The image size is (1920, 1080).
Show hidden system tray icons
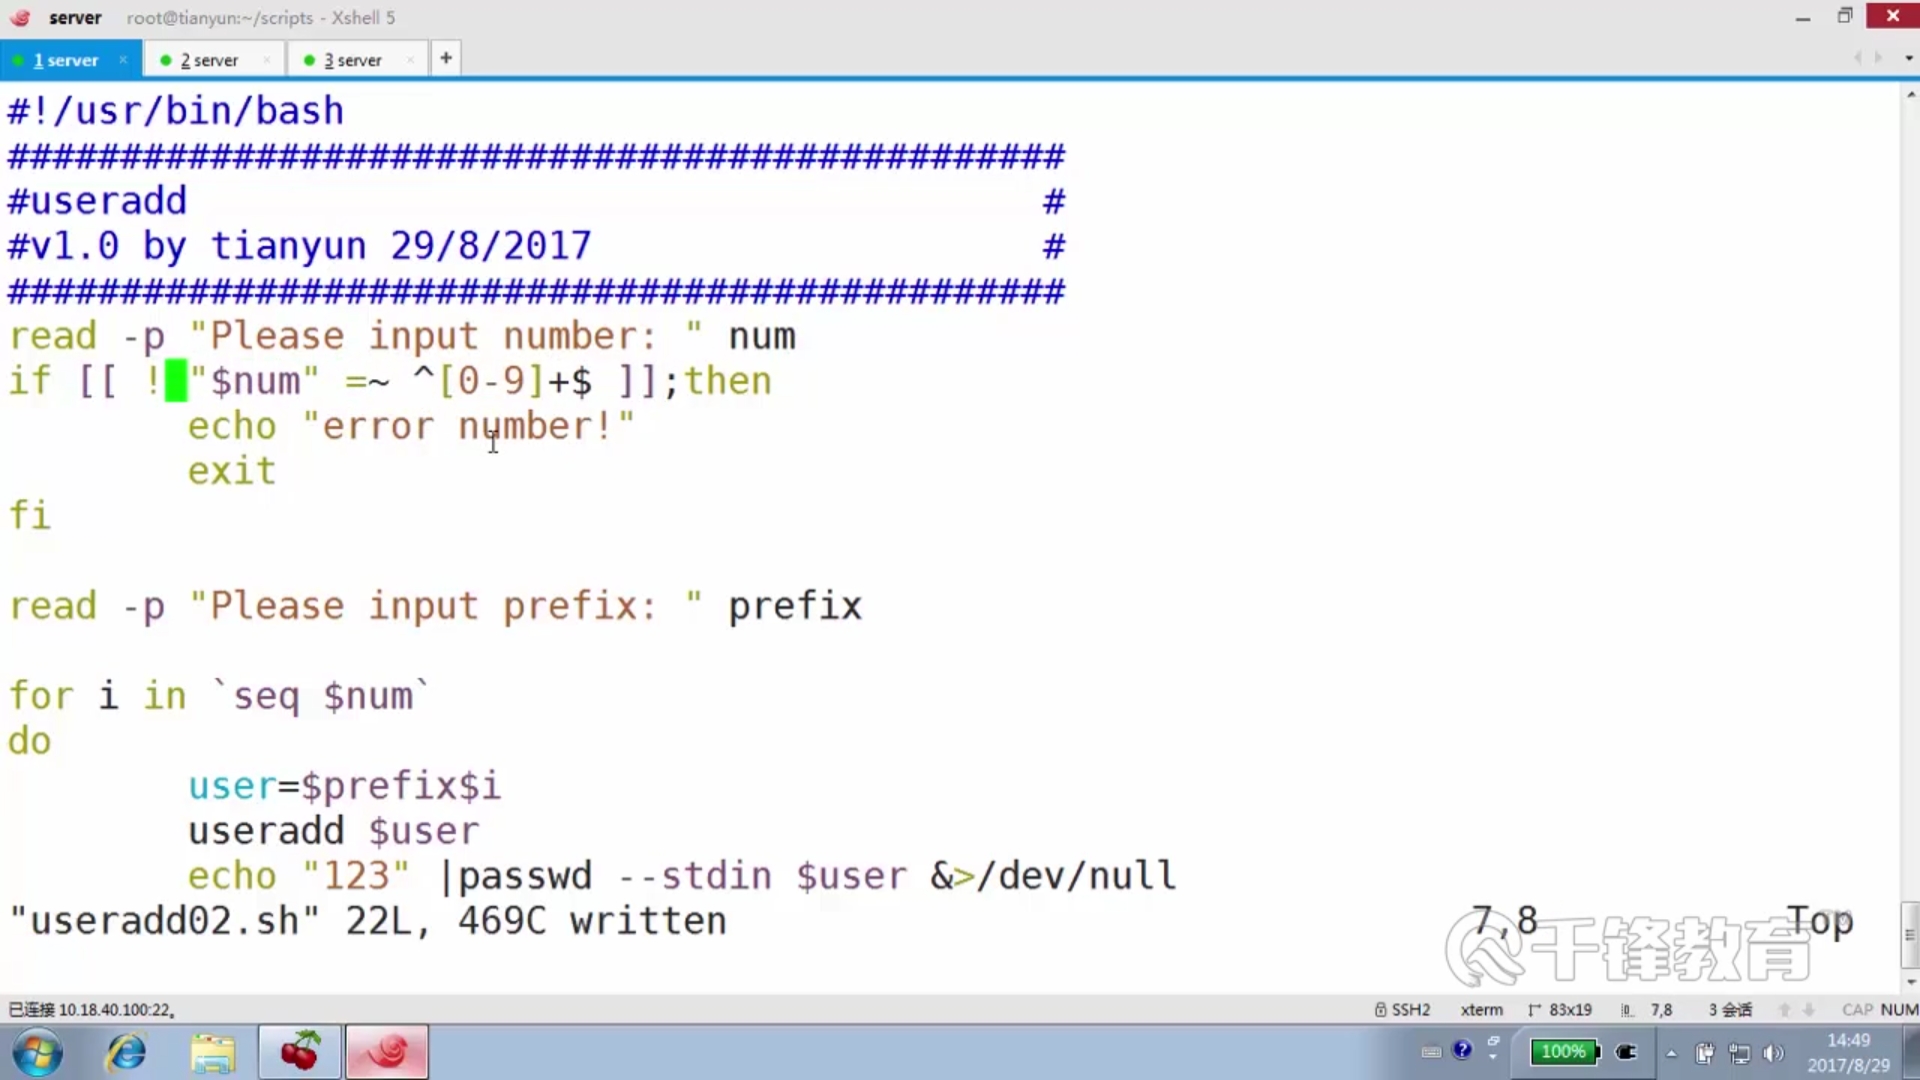[x=1671, y=1053]
